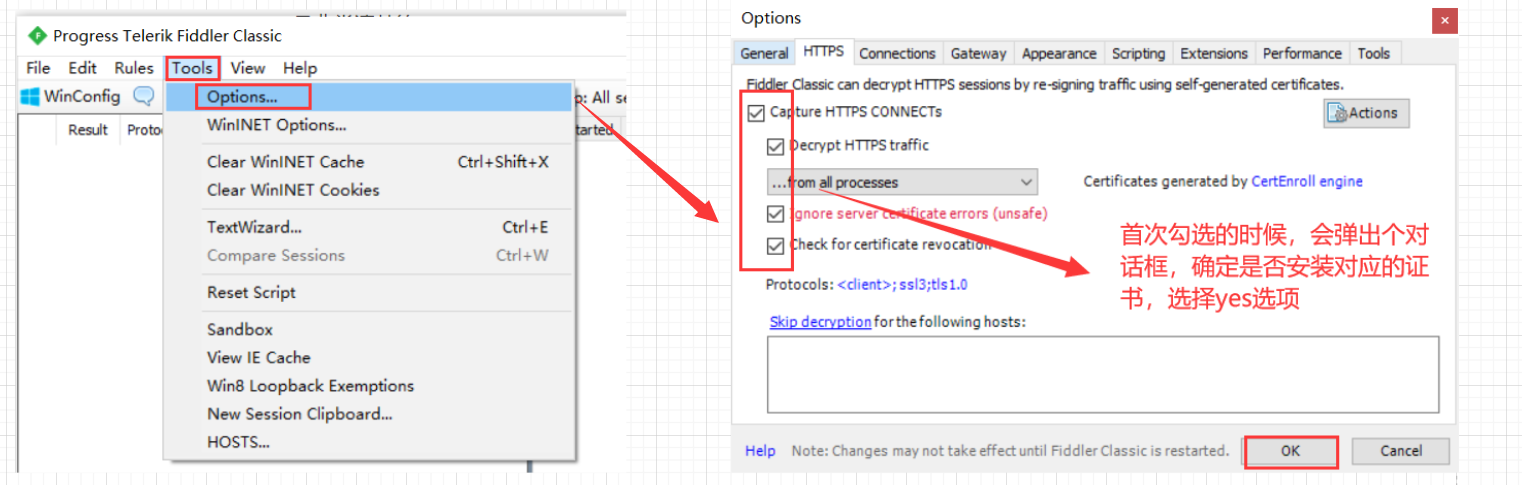The image size is (1522, 485).
Task: Click the speech bubble comment icon
Action: (144, 97)
